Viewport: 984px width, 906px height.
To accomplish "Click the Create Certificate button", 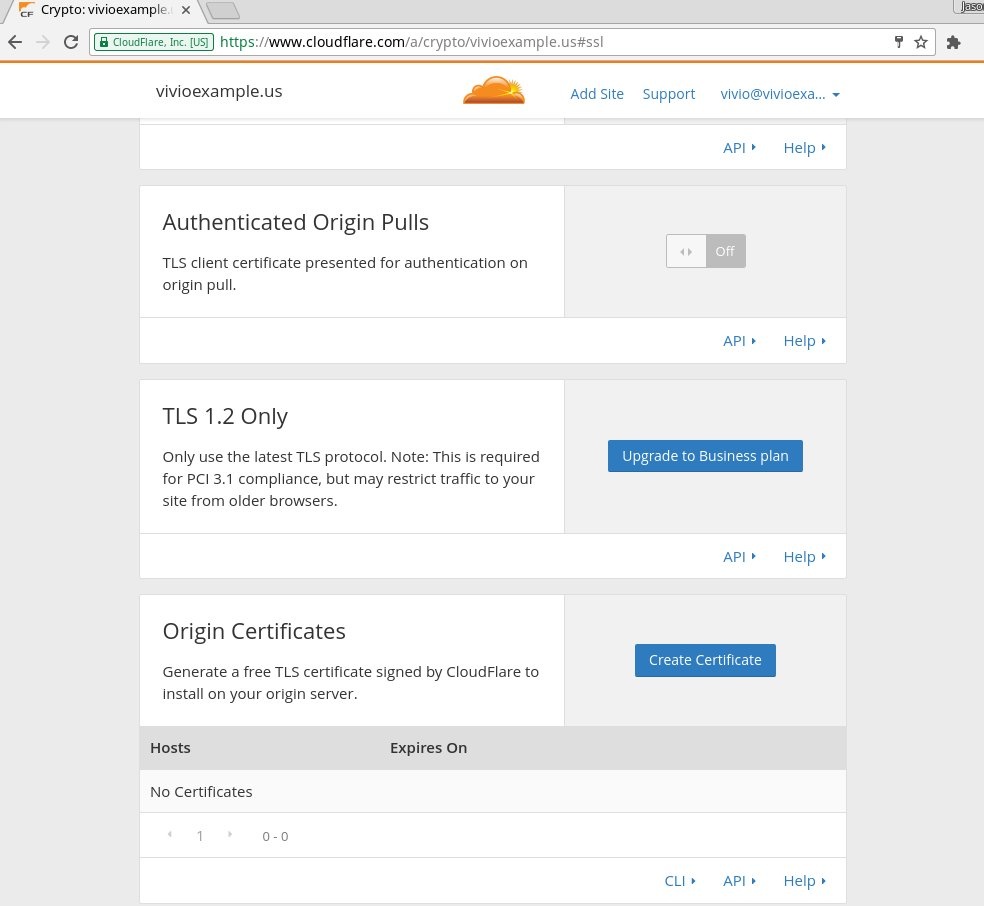I will [705, 660].
